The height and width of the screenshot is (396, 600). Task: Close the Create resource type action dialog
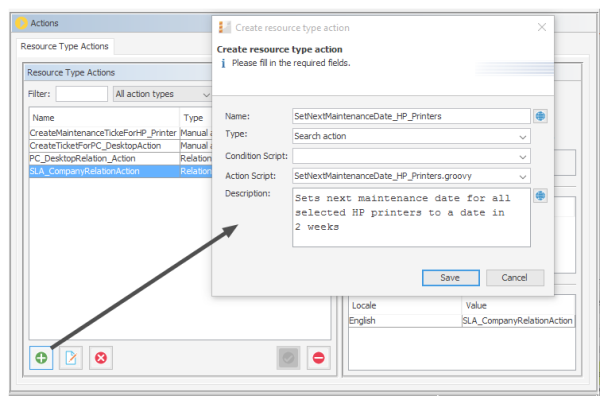click(542, 27)
